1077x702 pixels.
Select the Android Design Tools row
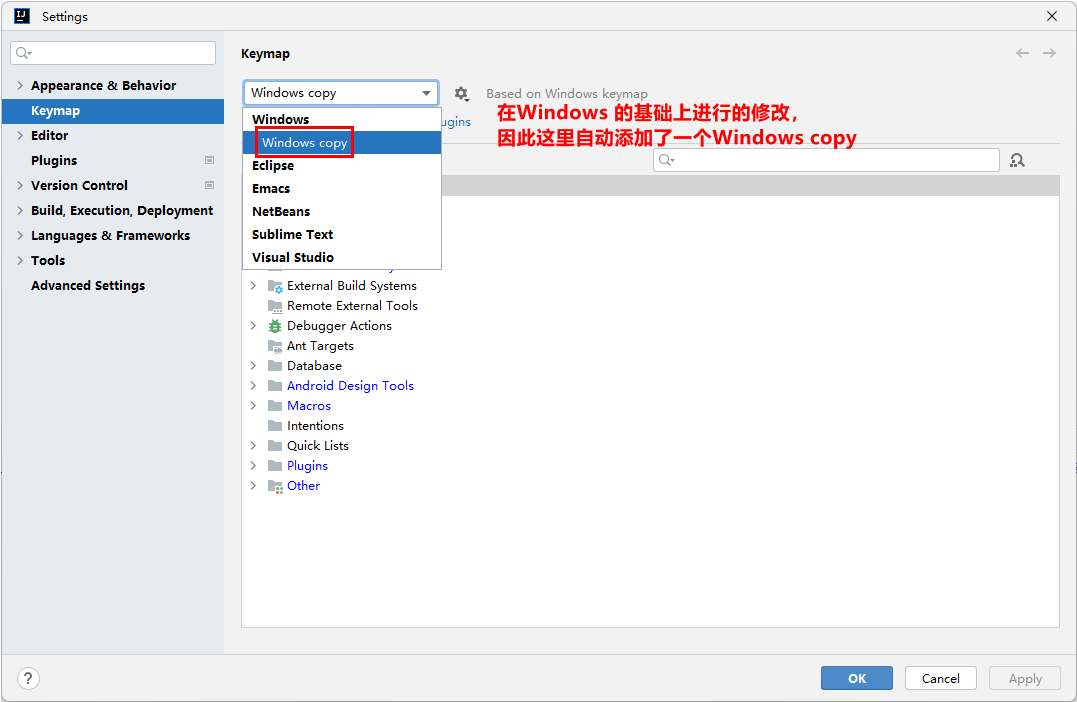(x=650, y=385)
